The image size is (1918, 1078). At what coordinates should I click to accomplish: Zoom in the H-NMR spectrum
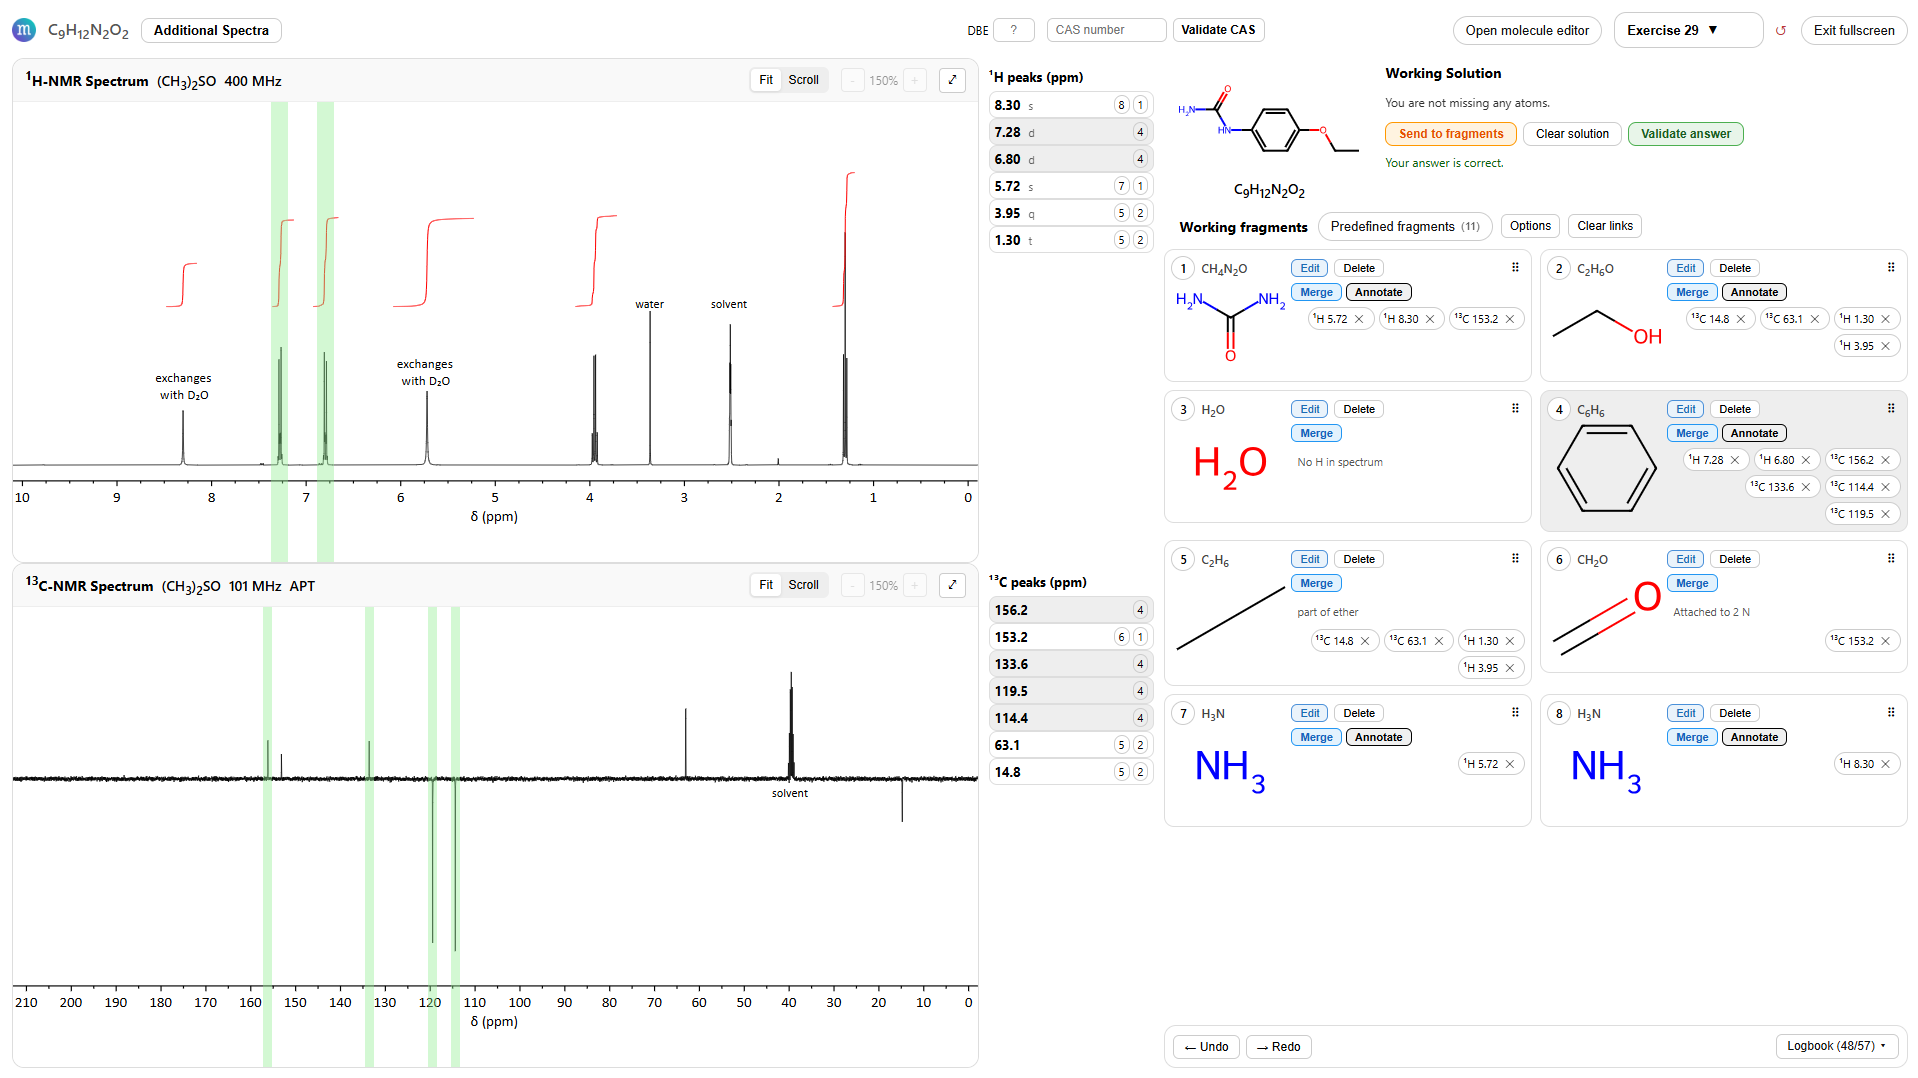(914, 80)
